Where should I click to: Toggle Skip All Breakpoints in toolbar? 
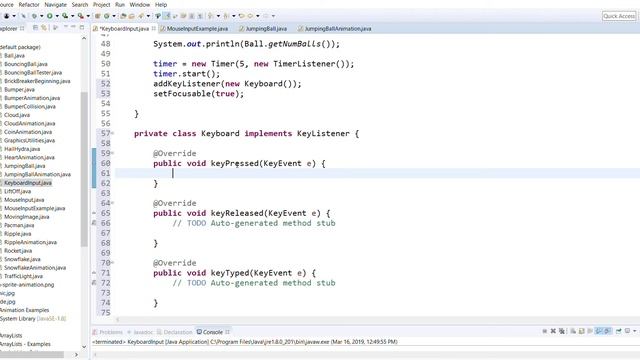coord(23,16)
